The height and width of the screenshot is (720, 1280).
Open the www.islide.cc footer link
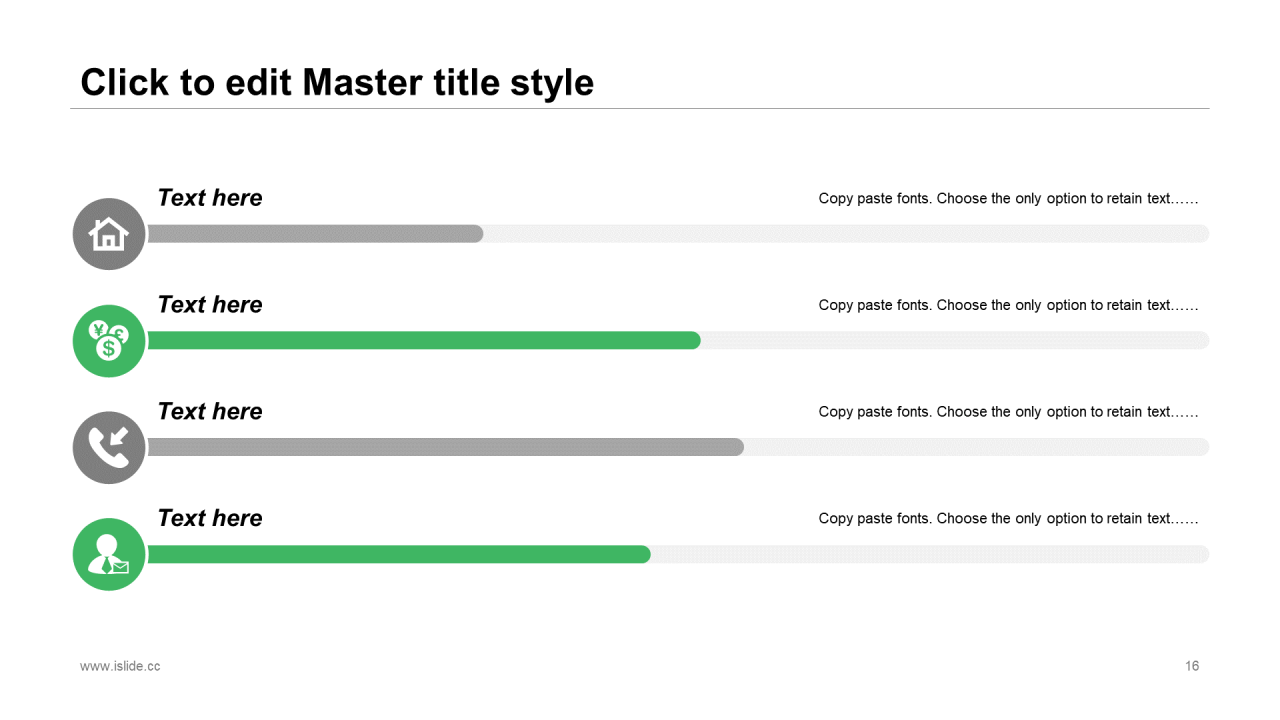click(120, 666)
